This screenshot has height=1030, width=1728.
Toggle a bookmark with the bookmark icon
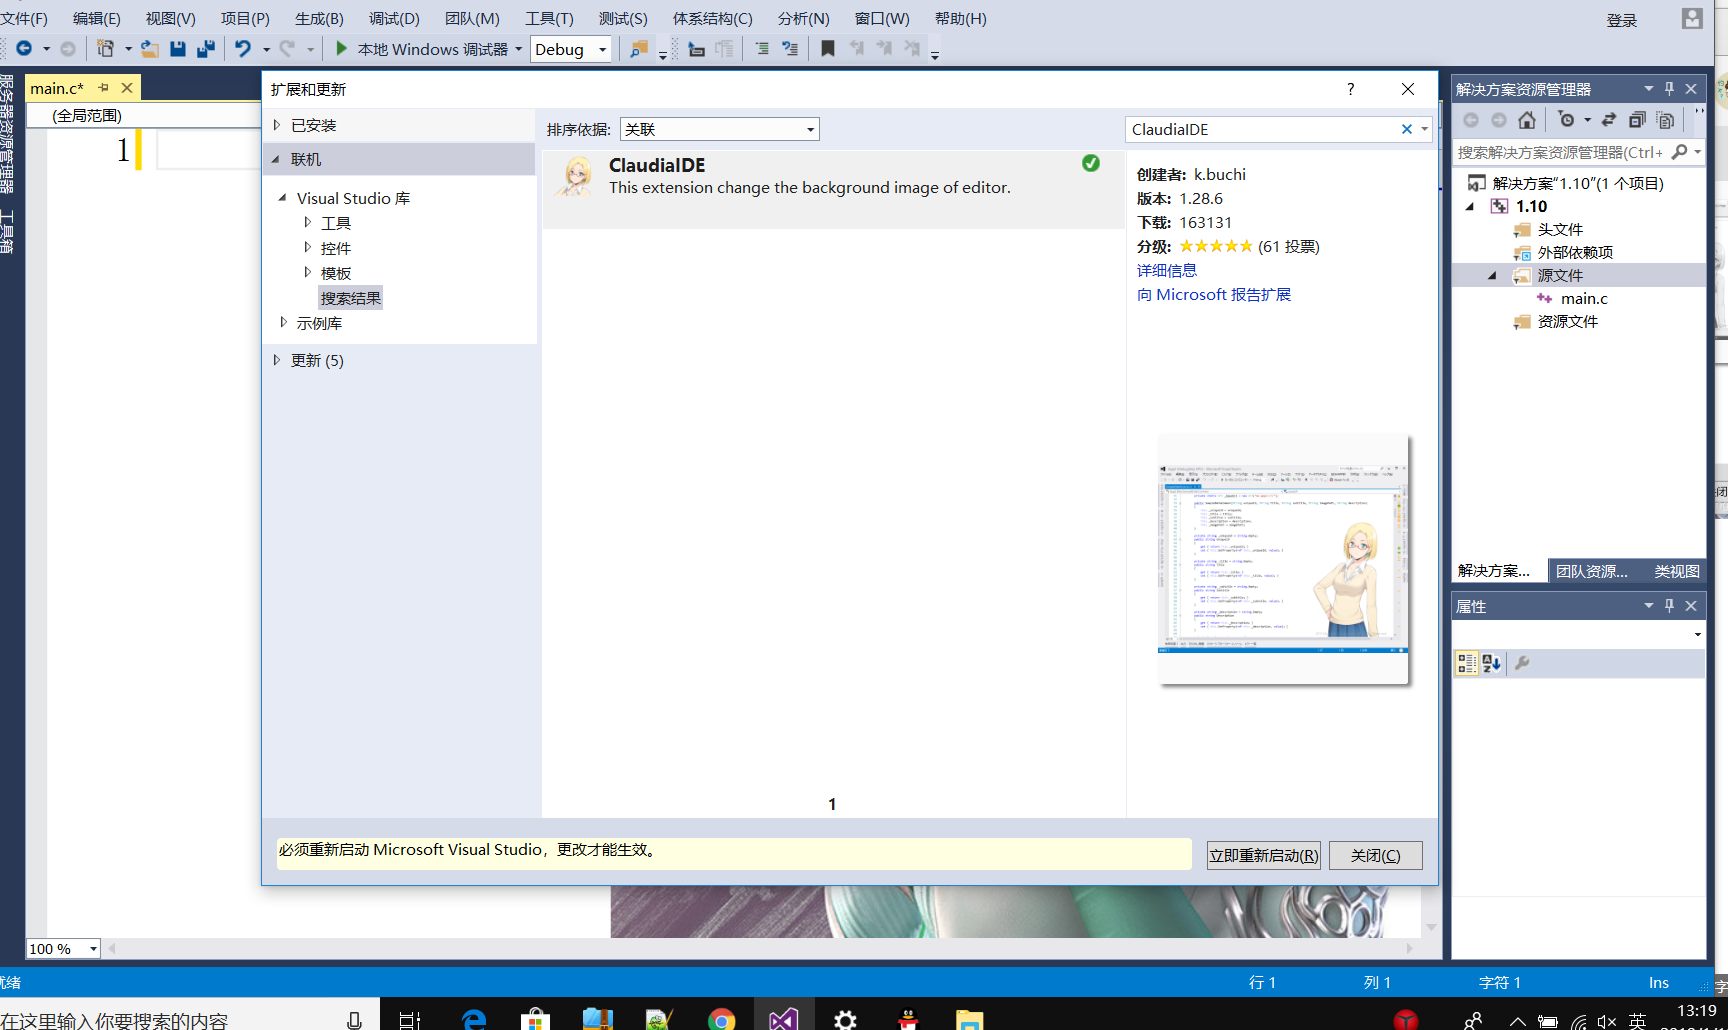(828, 48)
